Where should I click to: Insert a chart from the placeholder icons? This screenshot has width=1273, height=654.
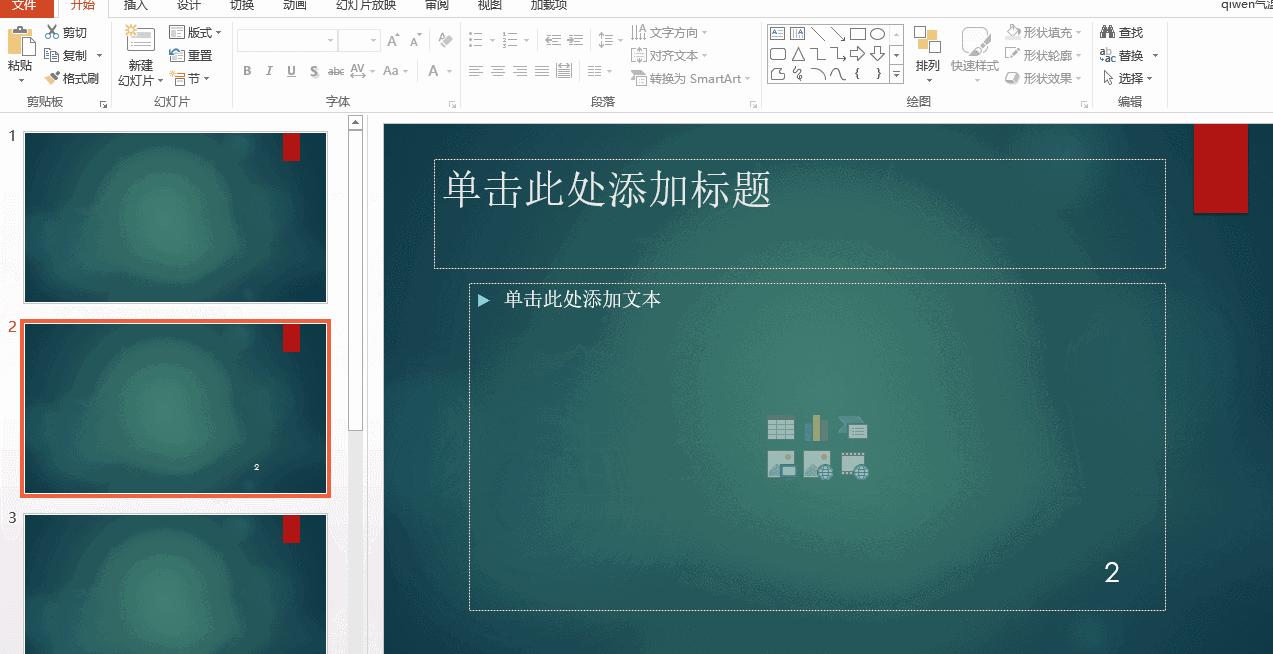point(818,428)
